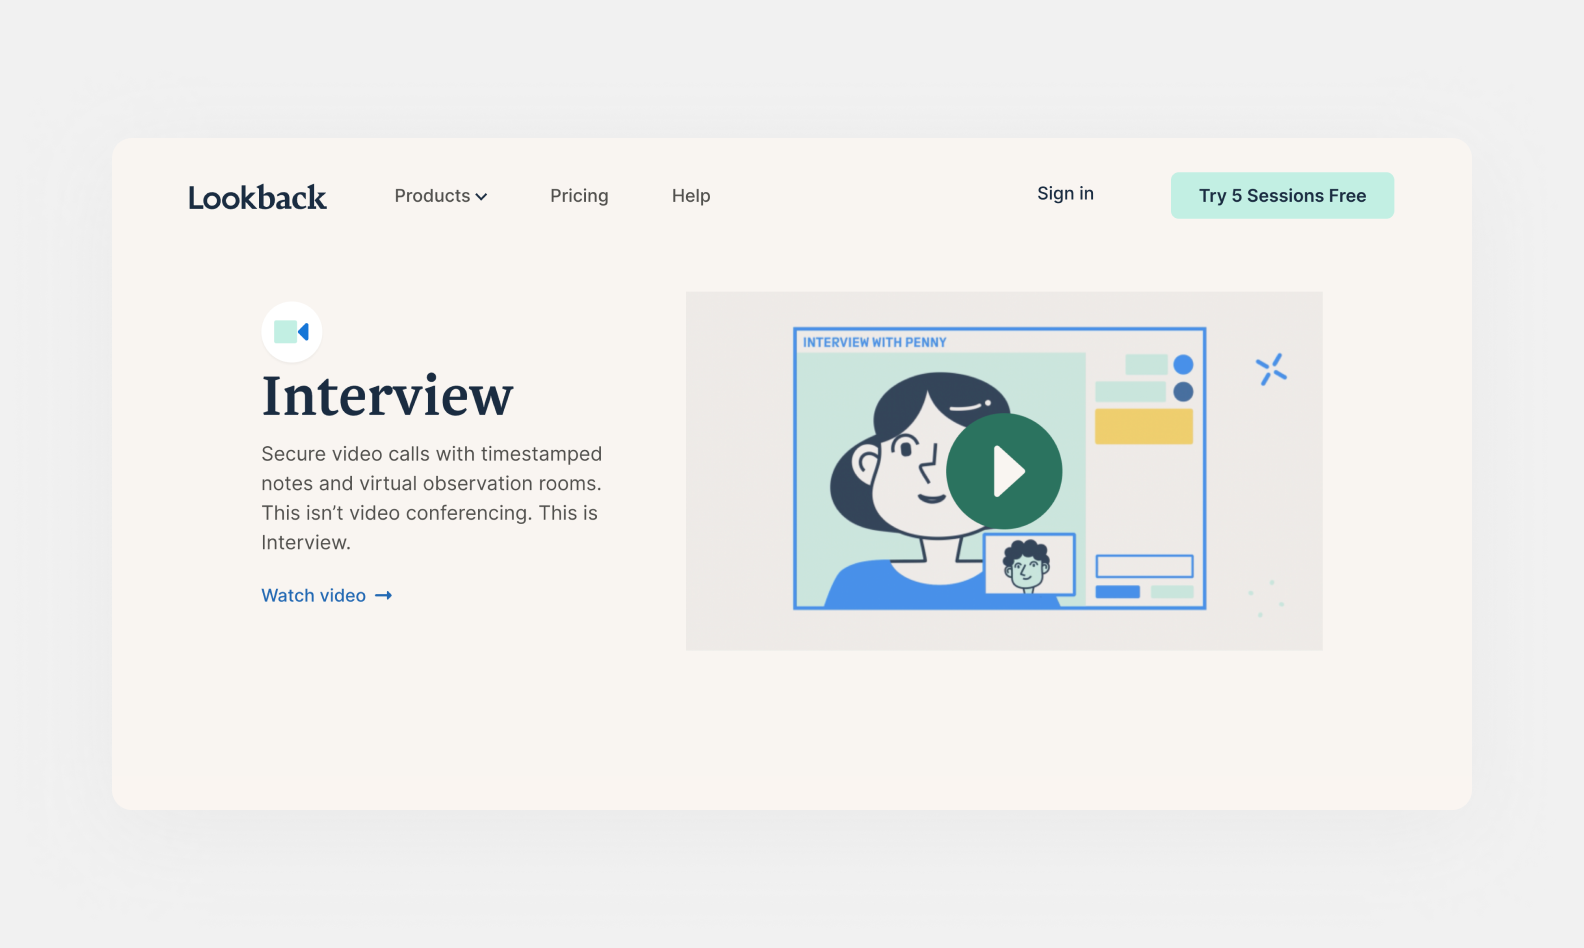This screenshot has height=948, width=1584.
Task: Play the interview video
Action: tap(1004, 471)
